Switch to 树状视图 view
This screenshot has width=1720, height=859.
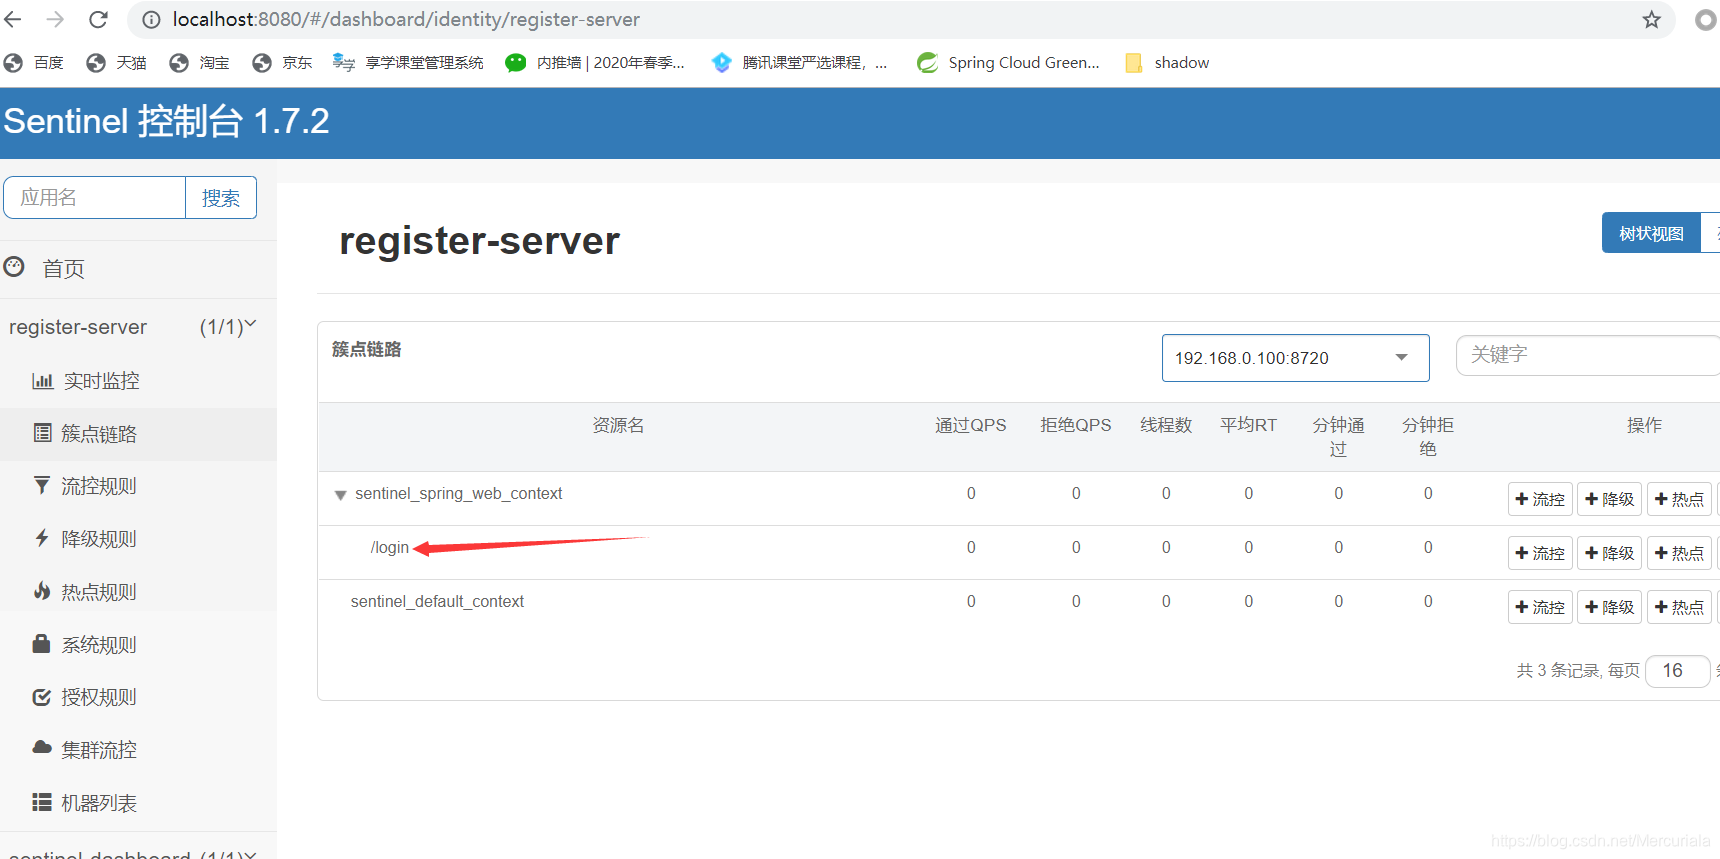point(1651,233)
